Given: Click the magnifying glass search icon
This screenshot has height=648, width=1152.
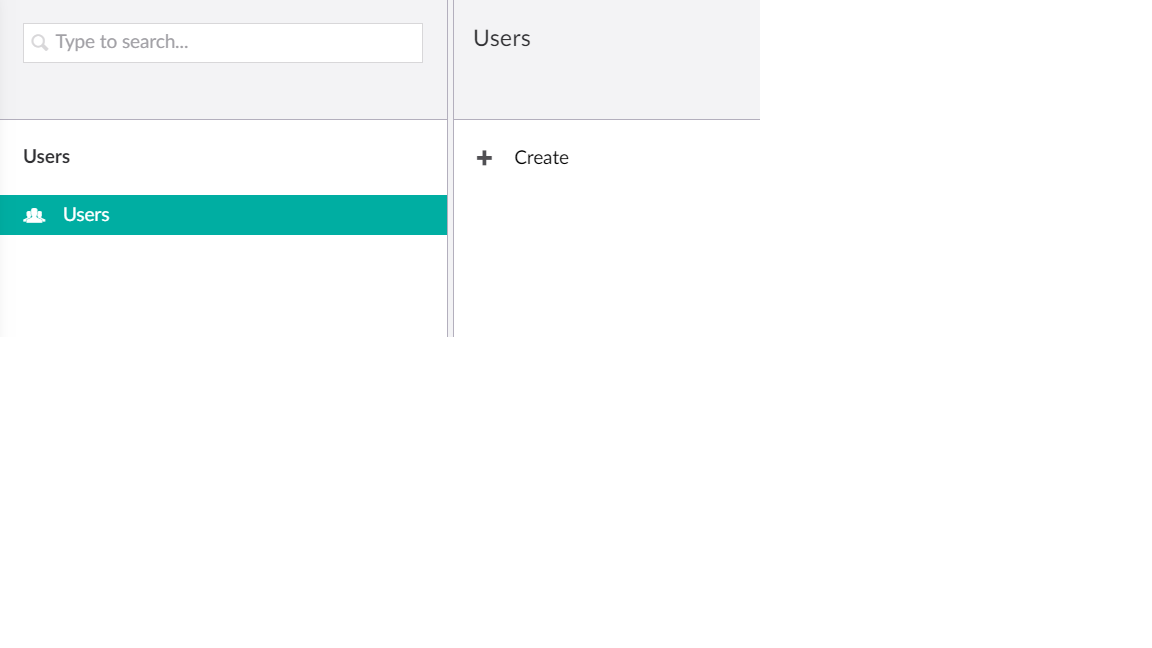Looking at the screenshot, I should (x=39, y=43).
